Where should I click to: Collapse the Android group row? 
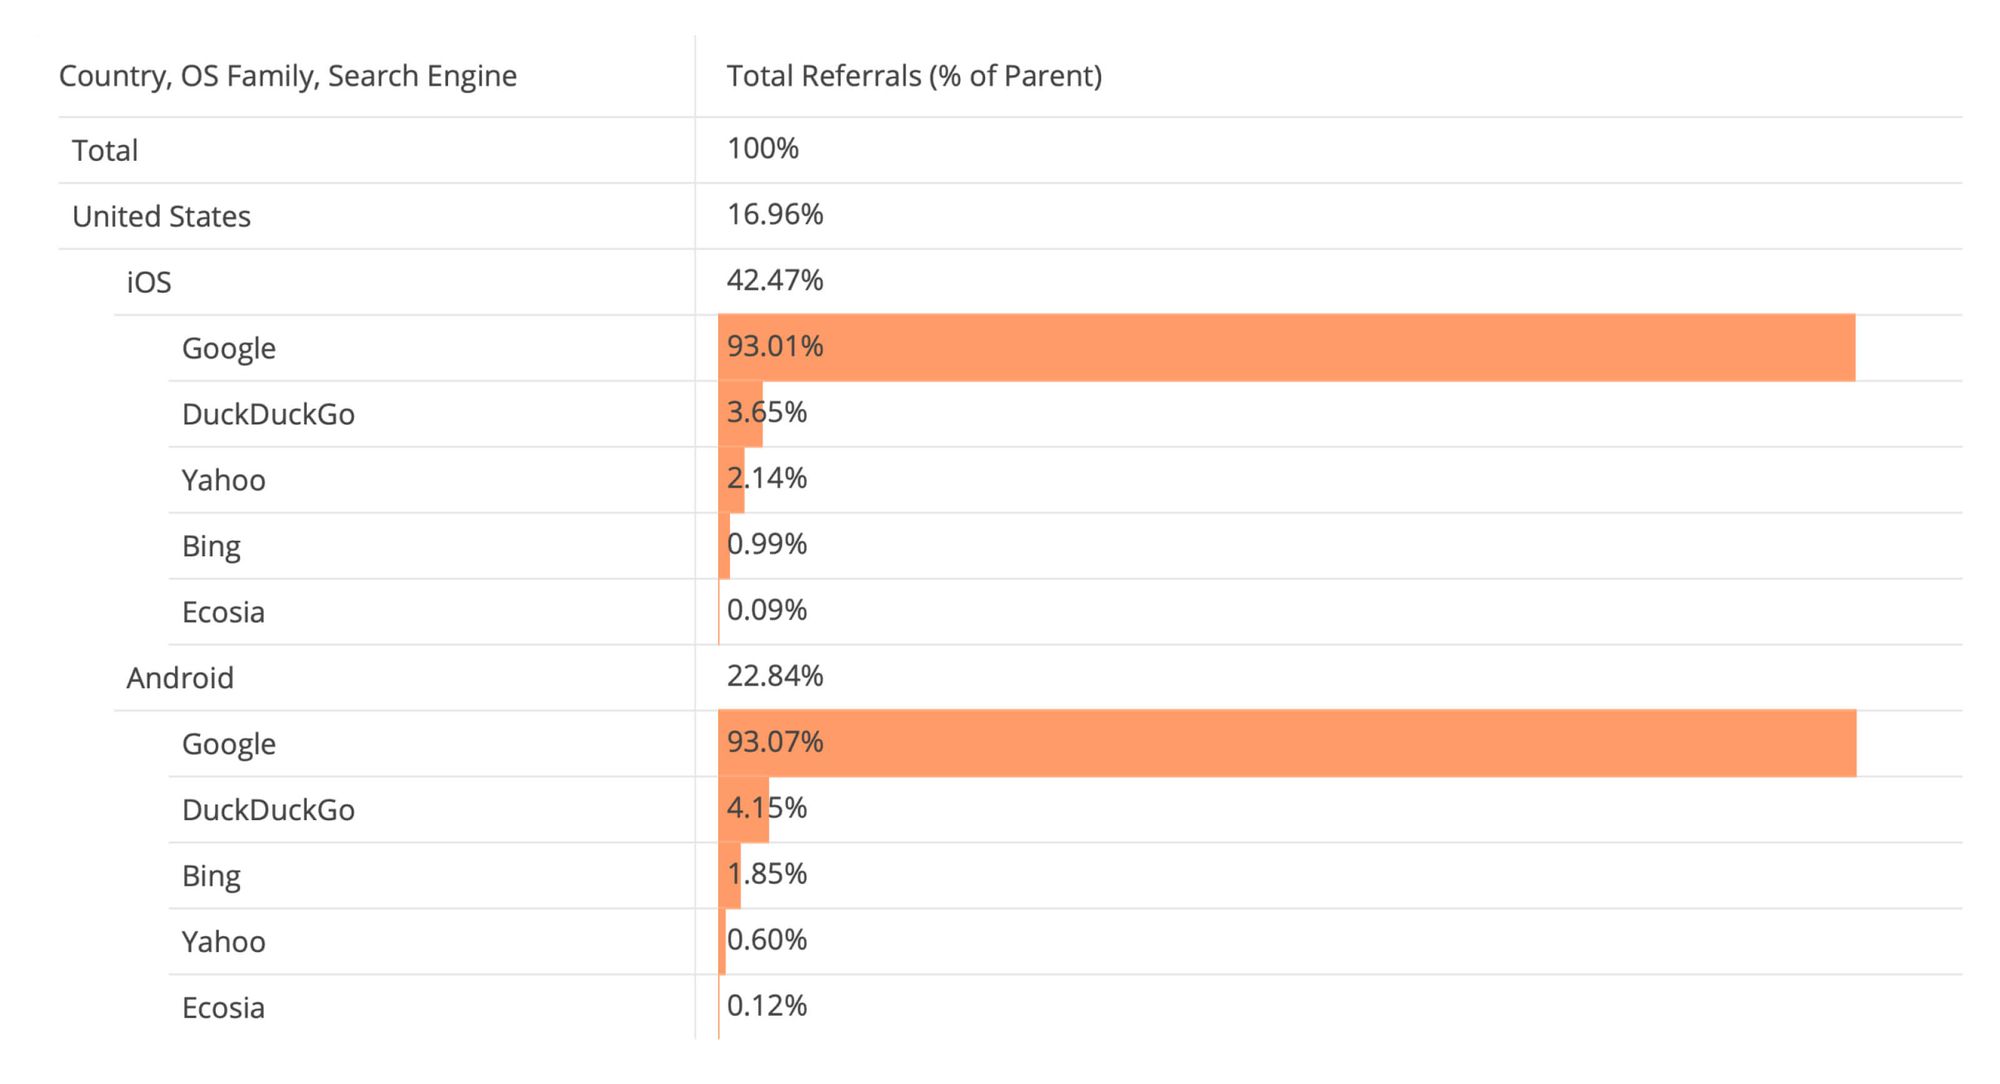[180, 678]
